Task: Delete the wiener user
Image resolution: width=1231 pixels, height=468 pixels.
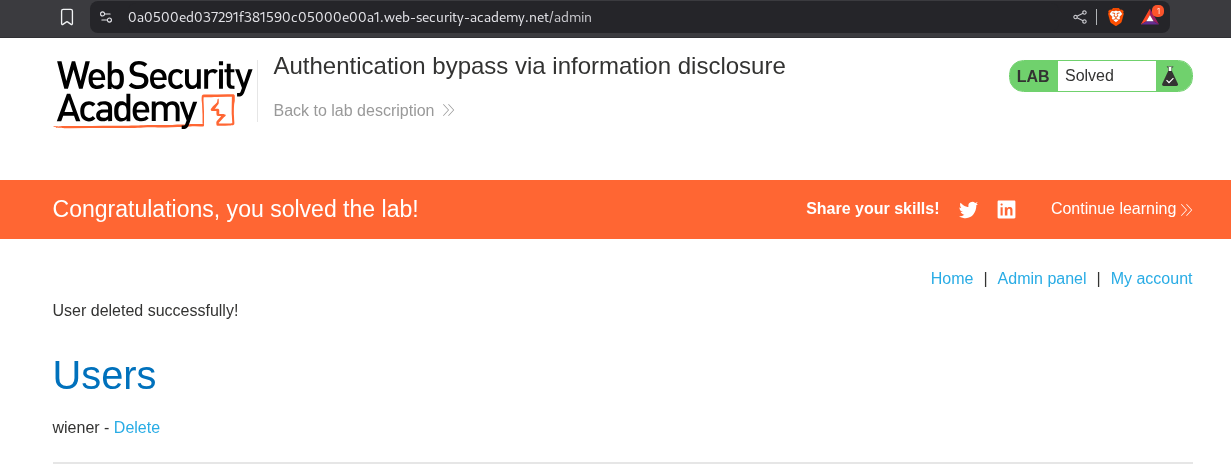Action: pos(137,428)
